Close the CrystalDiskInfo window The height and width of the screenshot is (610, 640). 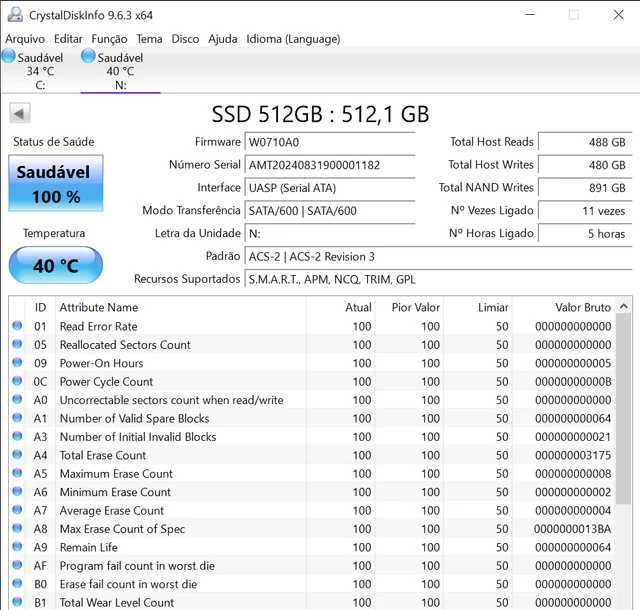tap(619, 15)
